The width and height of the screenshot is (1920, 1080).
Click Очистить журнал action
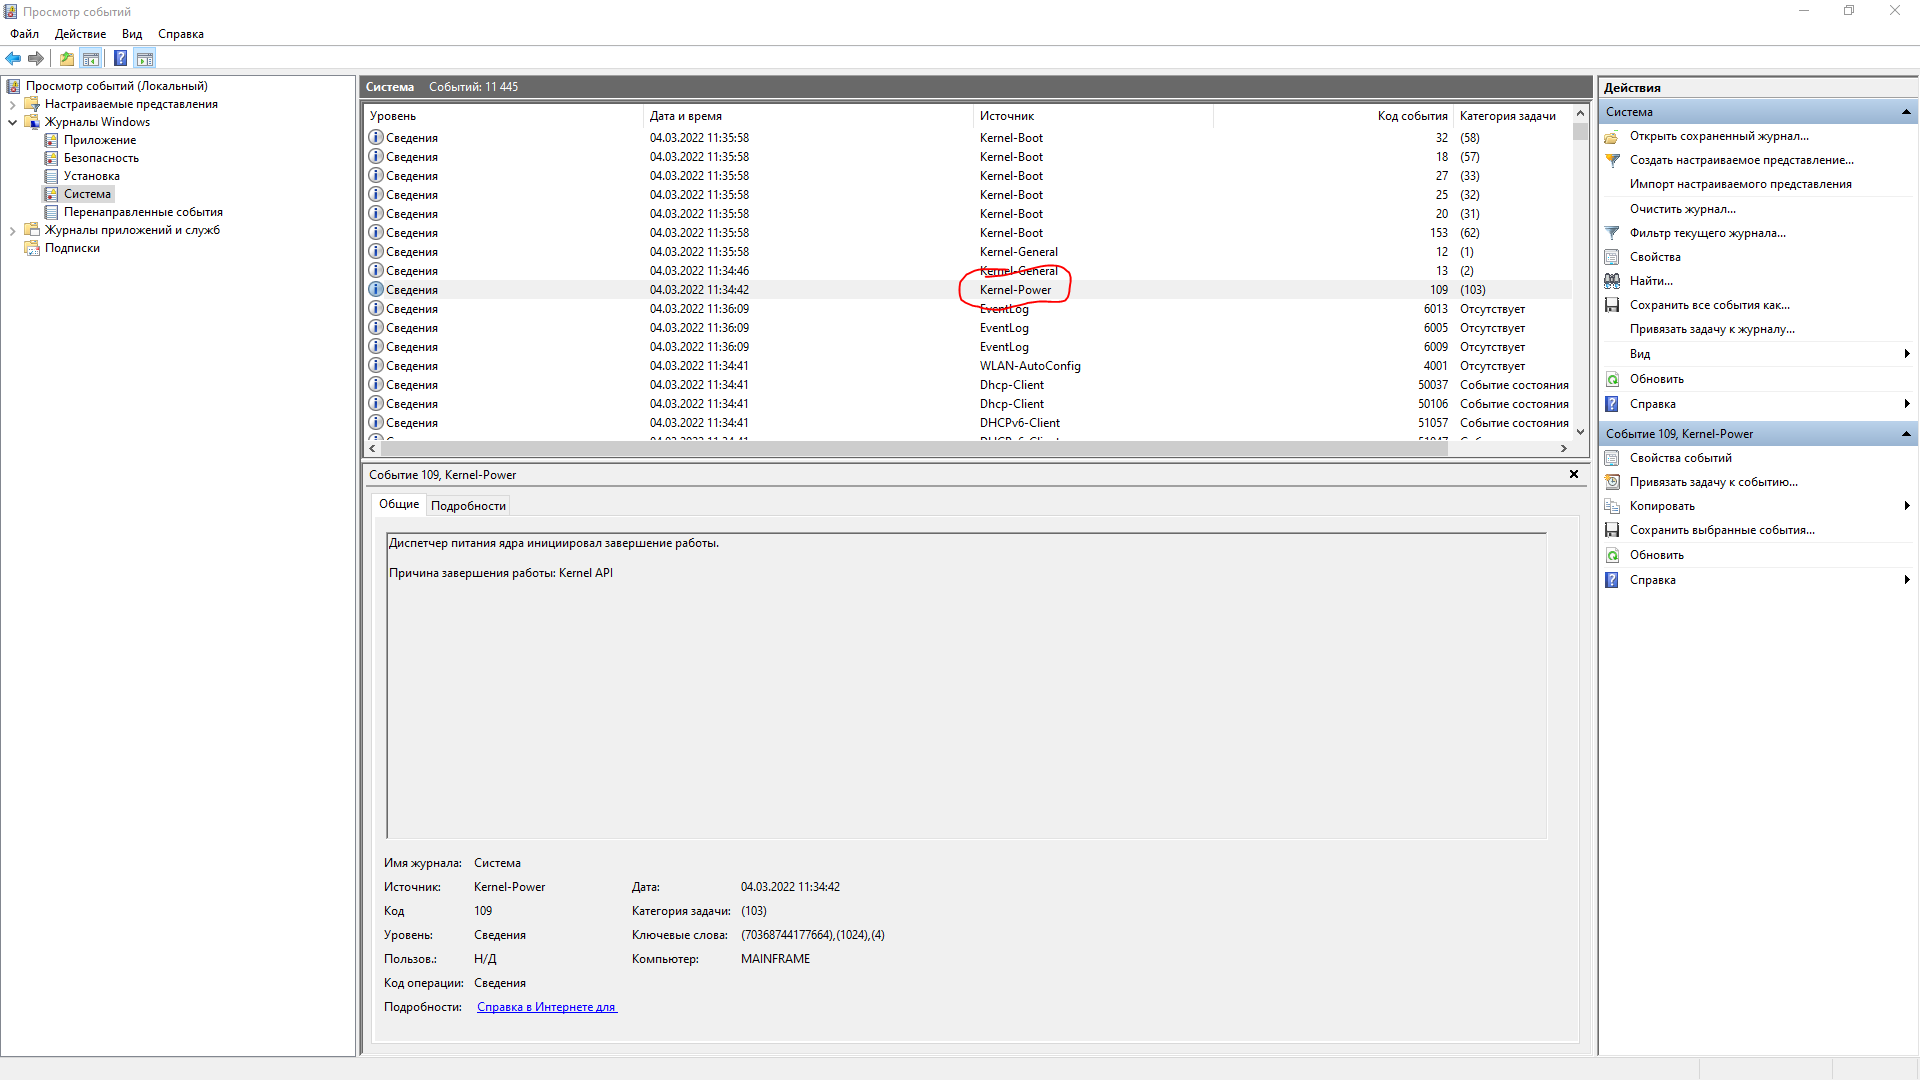pos(1683,209)
